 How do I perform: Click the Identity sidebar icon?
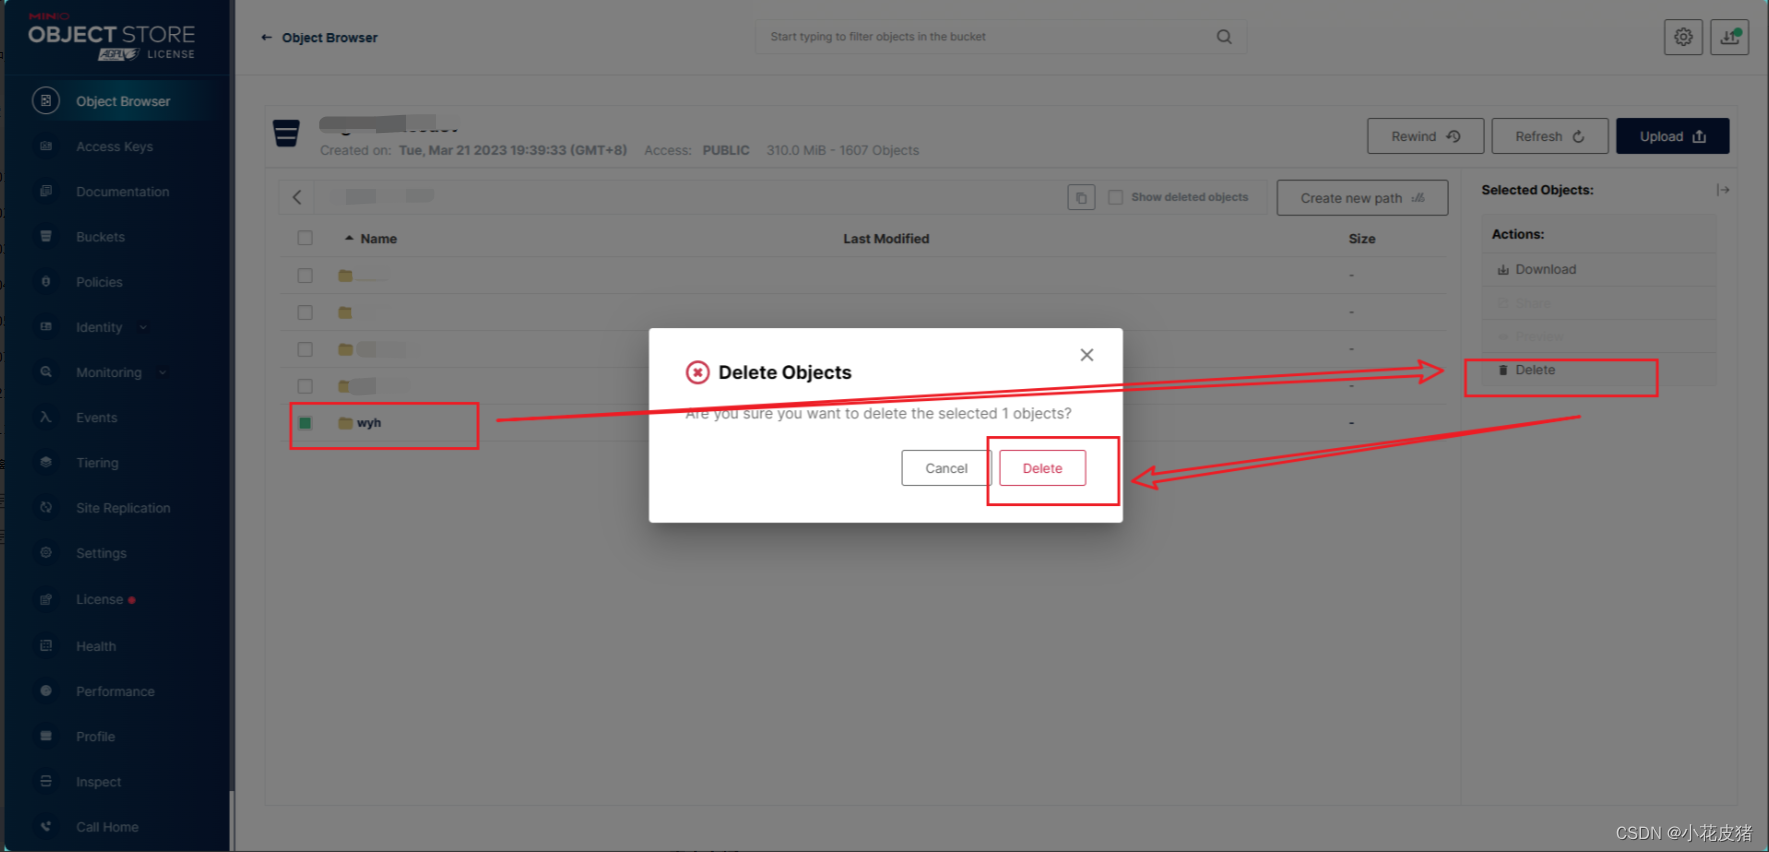46,326
